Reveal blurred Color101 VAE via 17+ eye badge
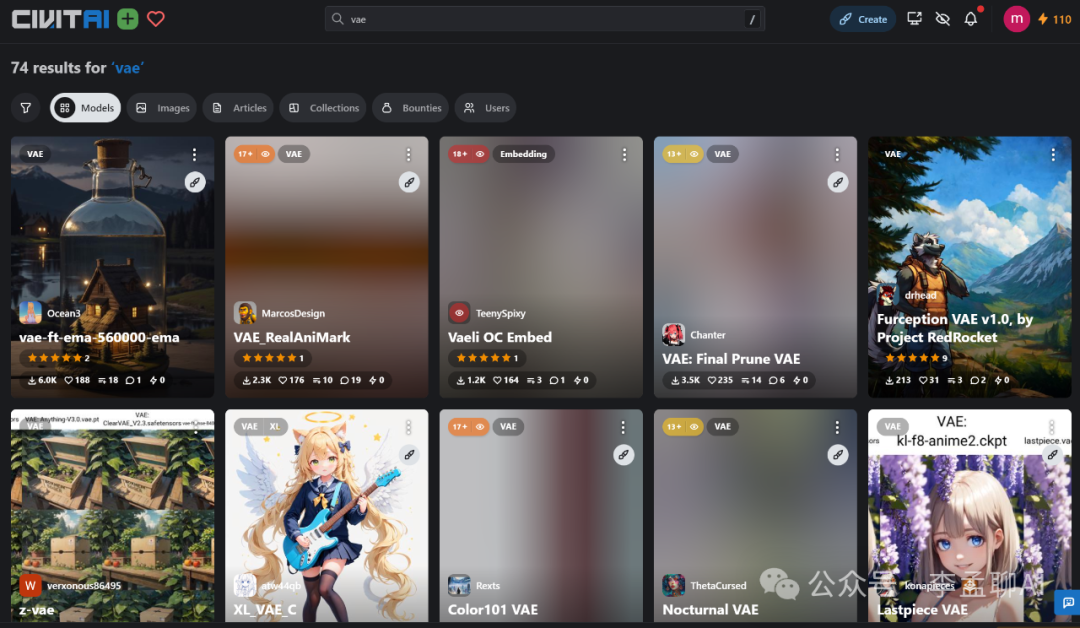1080x628 pixels. pyautogui.click(x=468, y=427)
